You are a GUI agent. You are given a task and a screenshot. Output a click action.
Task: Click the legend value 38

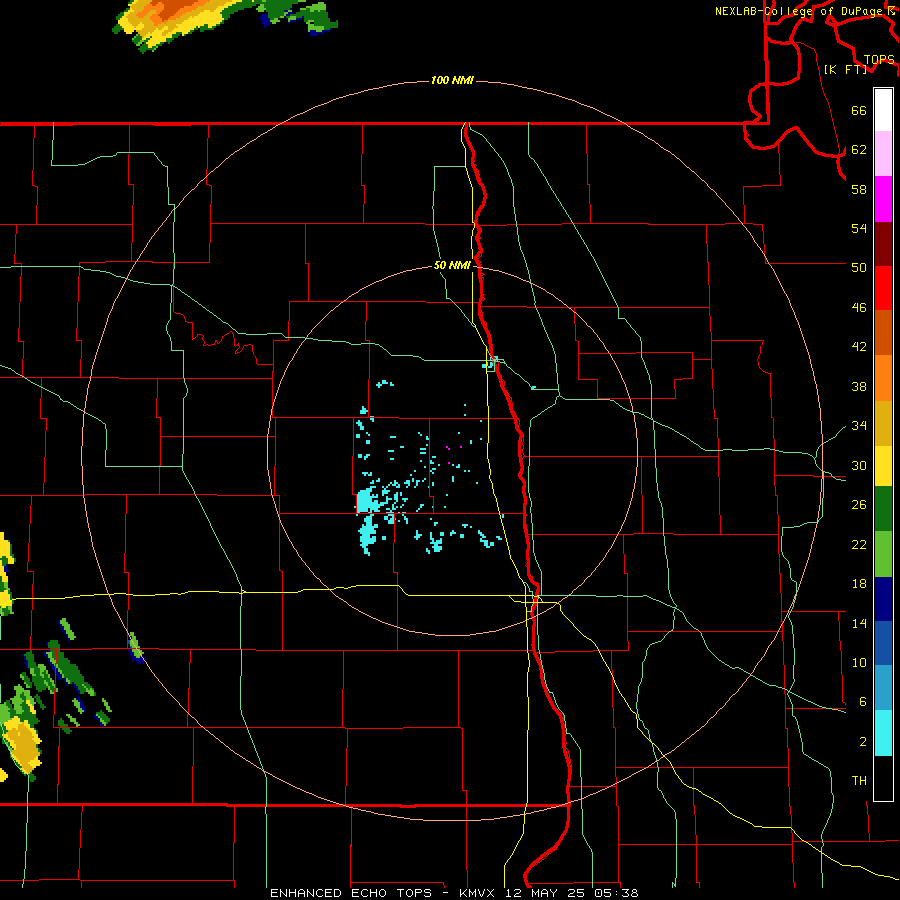pos(859,387)
